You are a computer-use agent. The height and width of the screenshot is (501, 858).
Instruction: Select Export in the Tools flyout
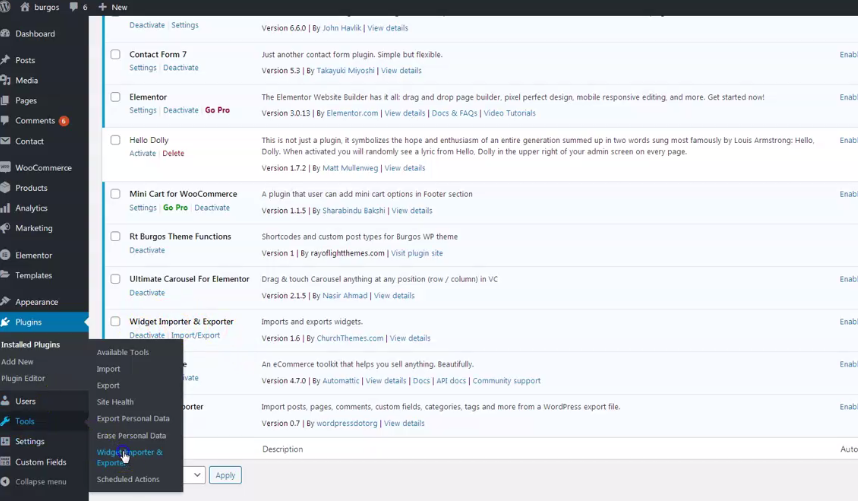coord(108,385)
